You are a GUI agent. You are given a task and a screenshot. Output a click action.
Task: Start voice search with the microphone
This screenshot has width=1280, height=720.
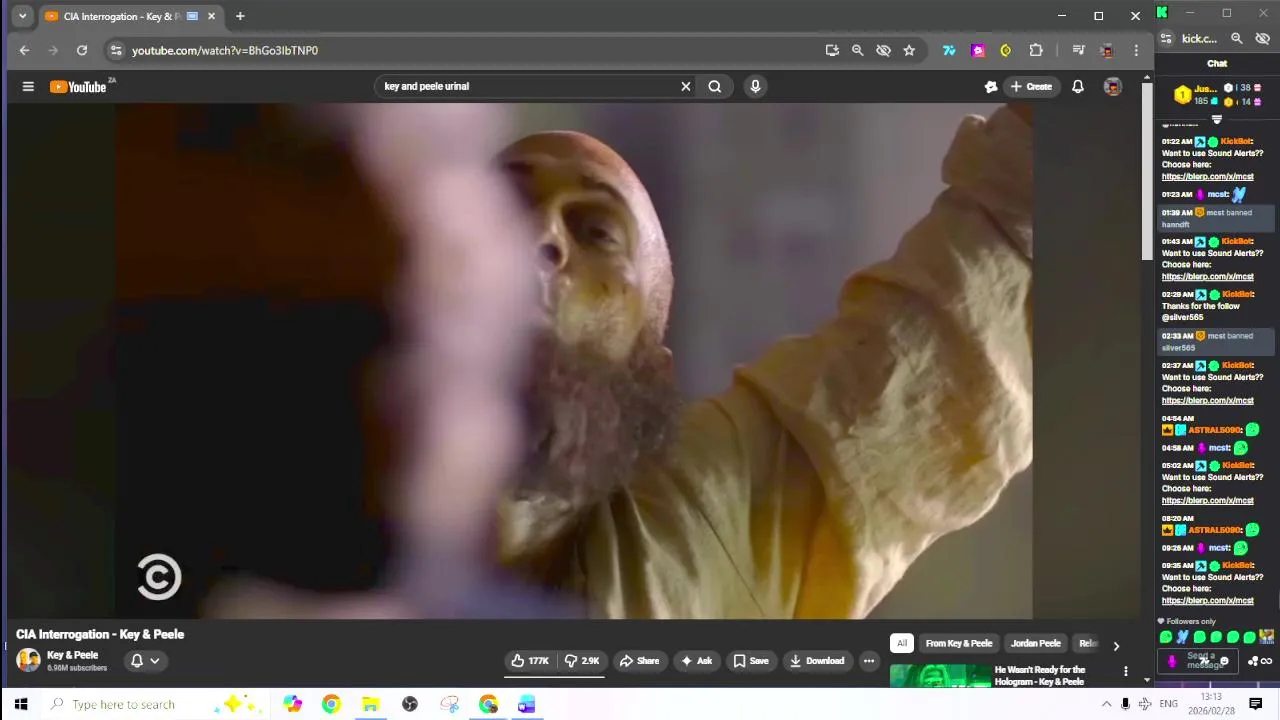pyautogui.click(x=755, y=86)
